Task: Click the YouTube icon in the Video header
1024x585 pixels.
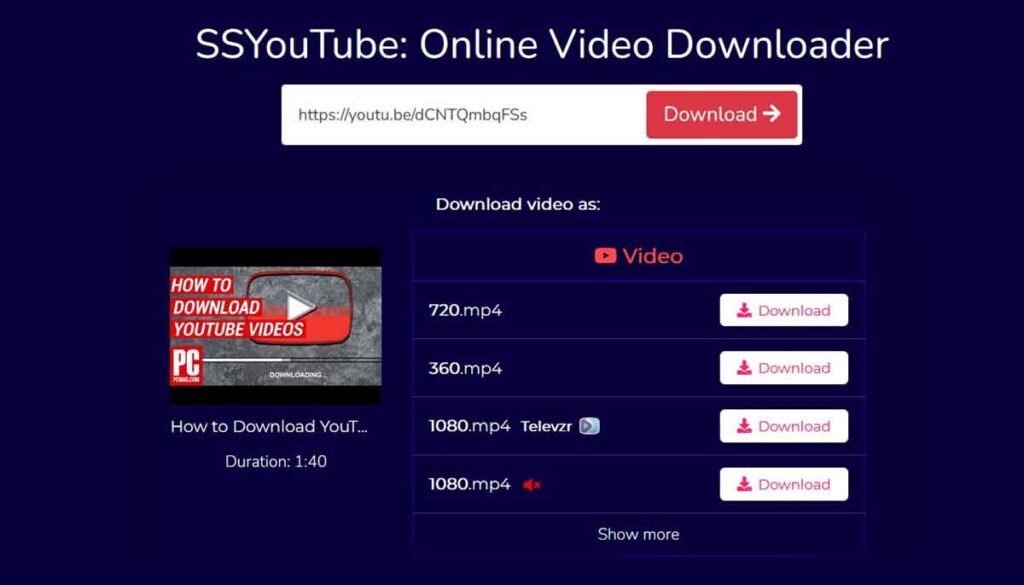Action: tap(606, 256)
